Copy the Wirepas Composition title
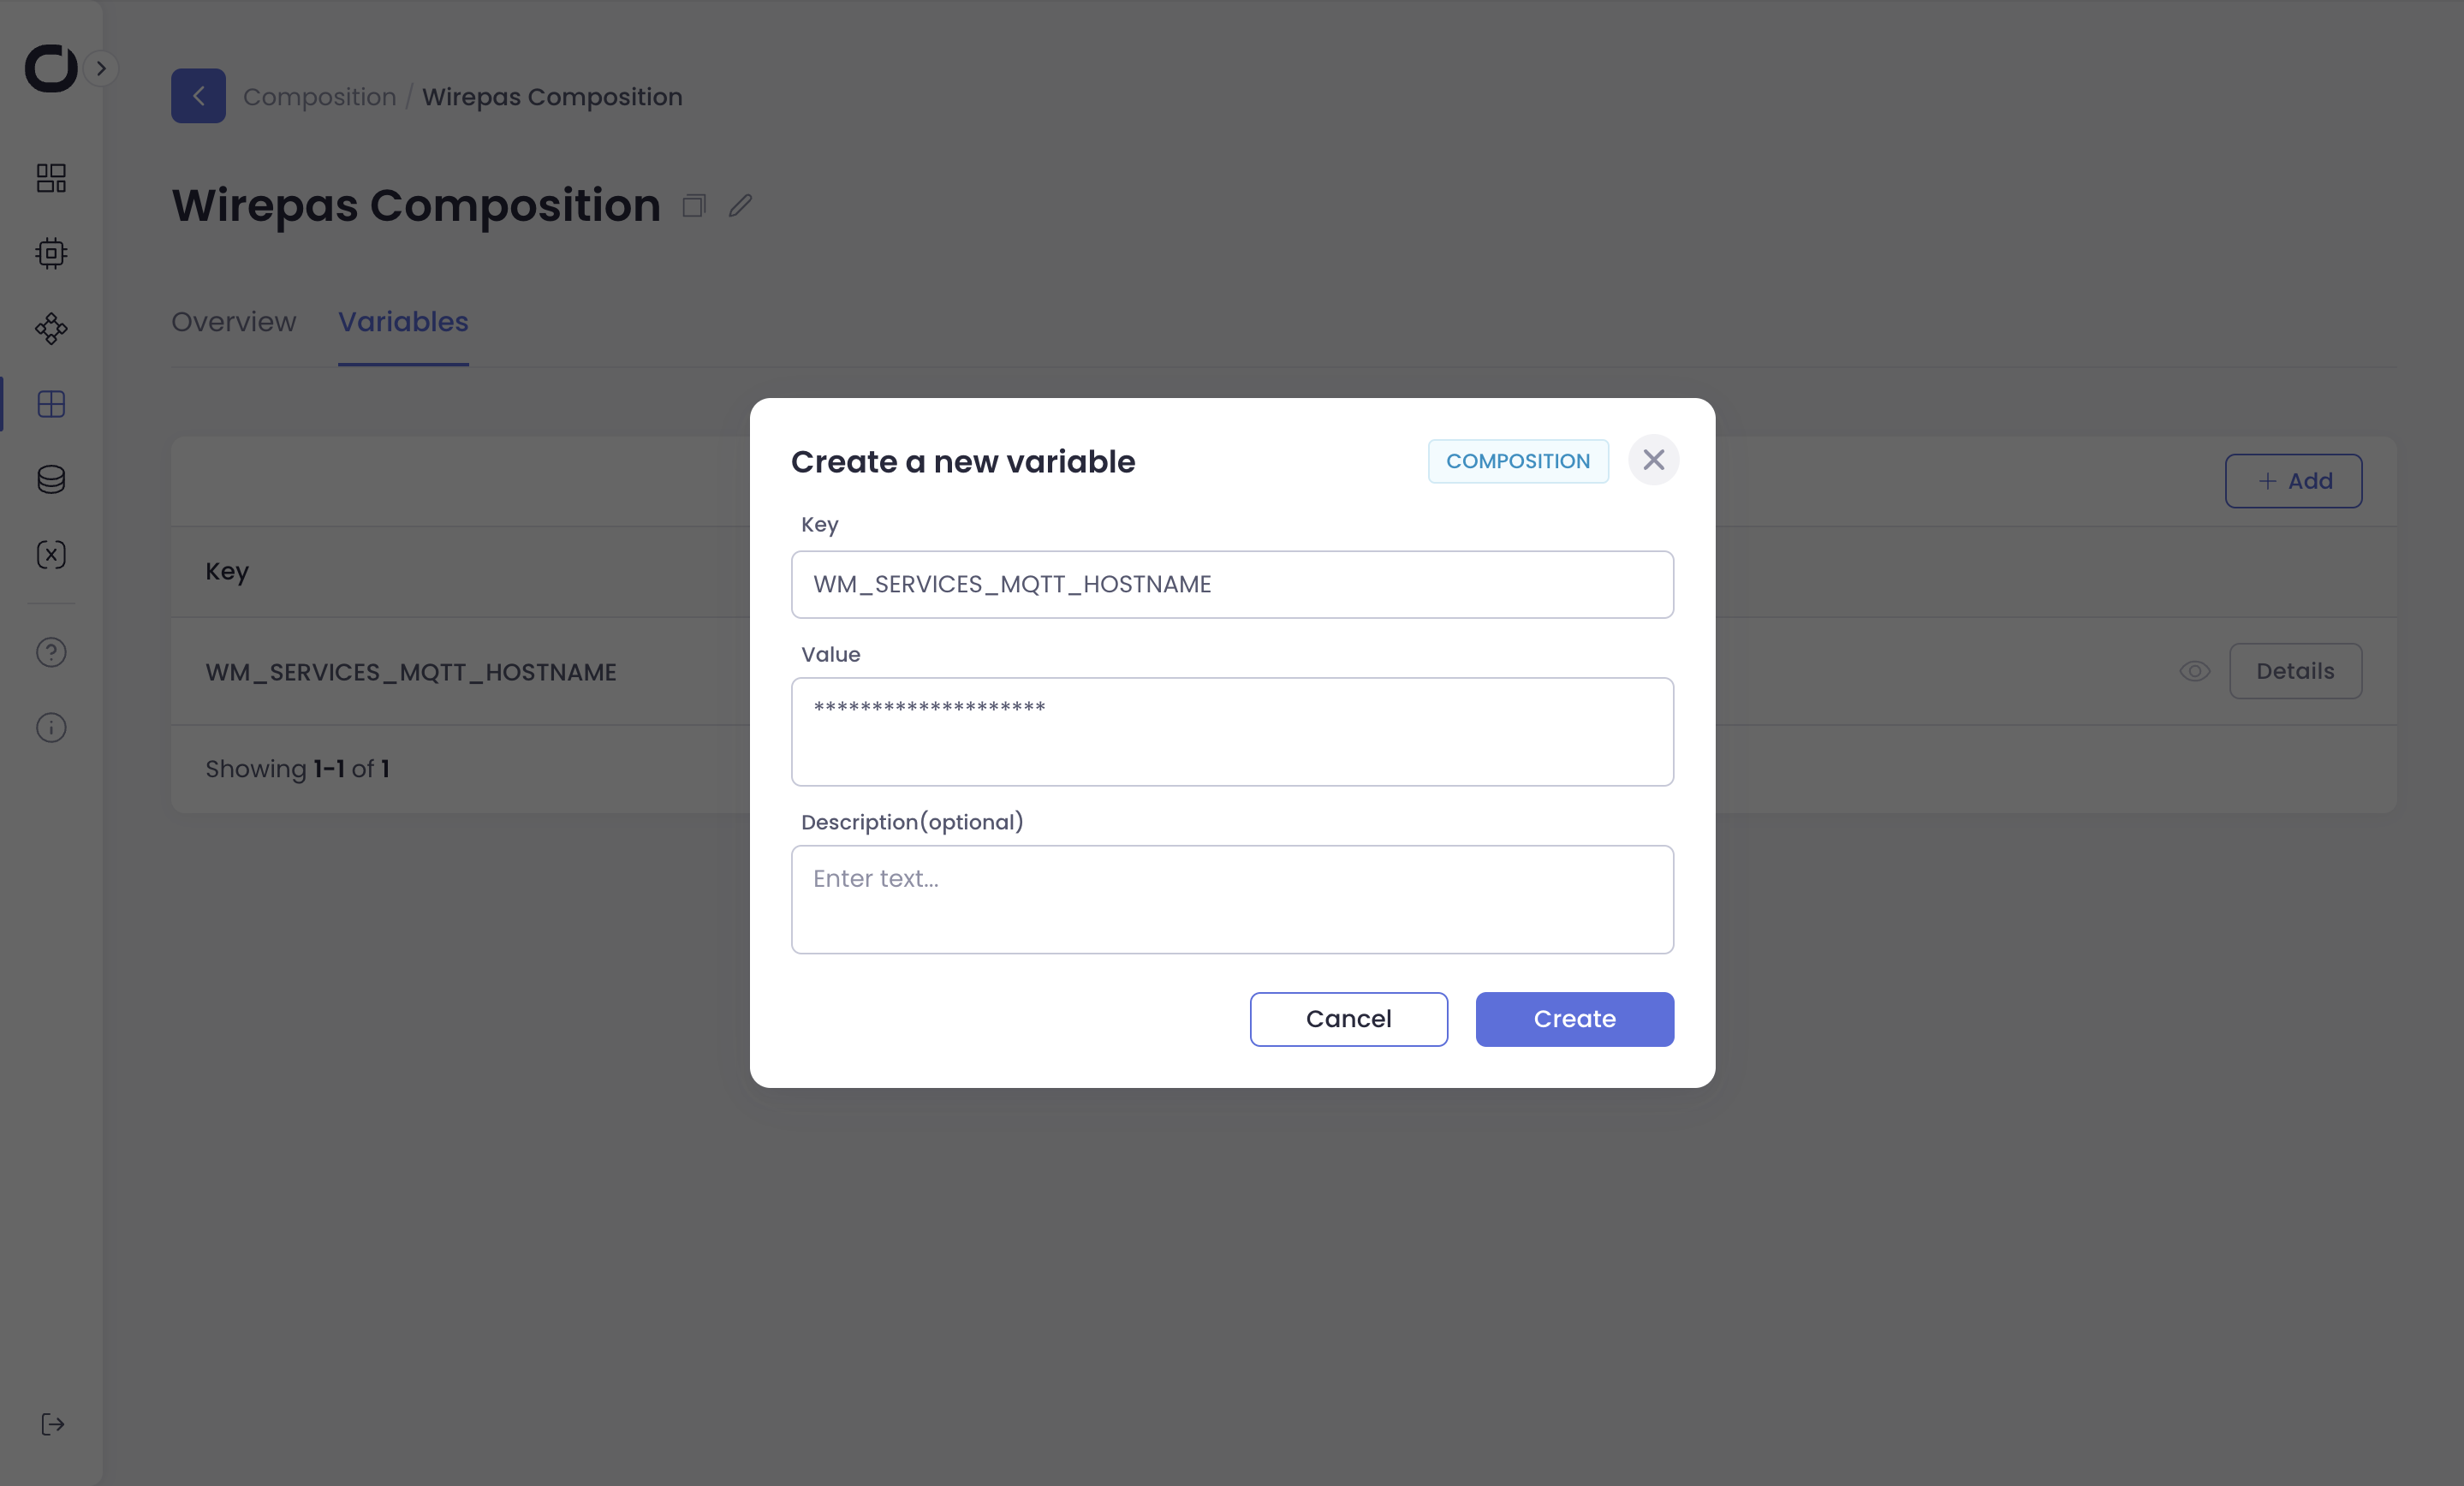Image resolution: width=2464 pixels, height=1486 pixels. [x=694, y=206]
